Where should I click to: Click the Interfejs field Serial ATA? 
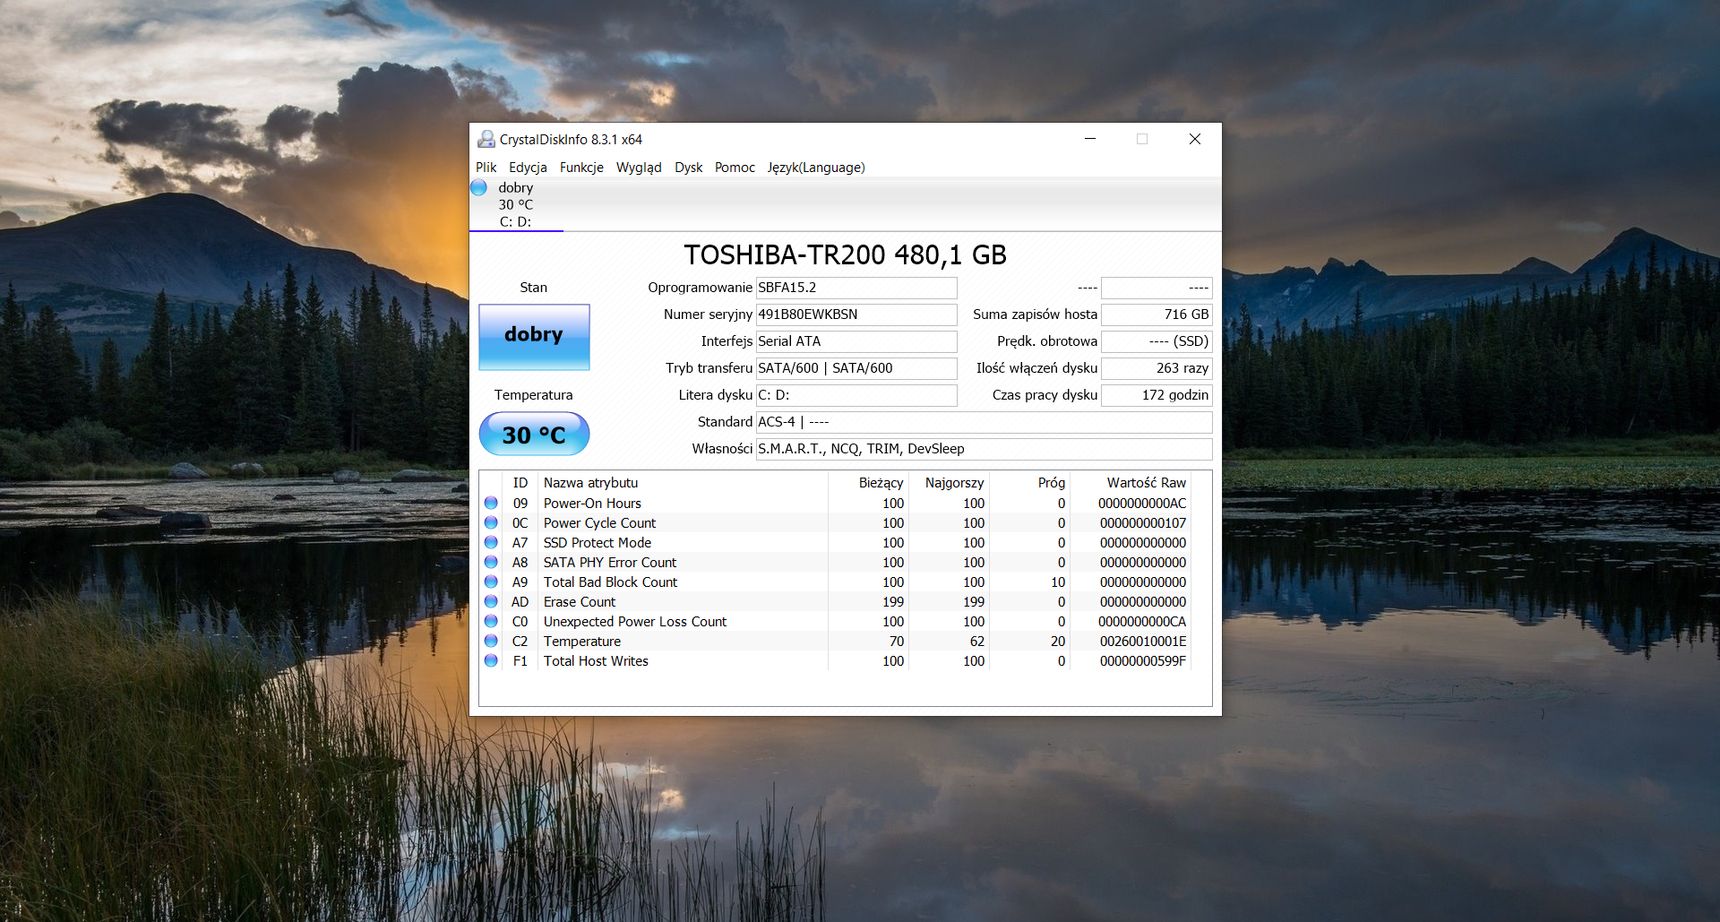tap(856, 342)
